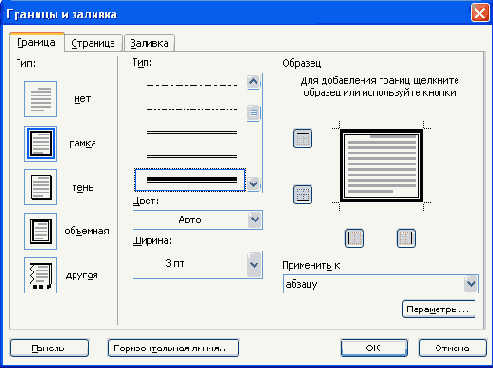The image size is (493, 368).
Task: Click the Параметры button
Action: [438, 309]
